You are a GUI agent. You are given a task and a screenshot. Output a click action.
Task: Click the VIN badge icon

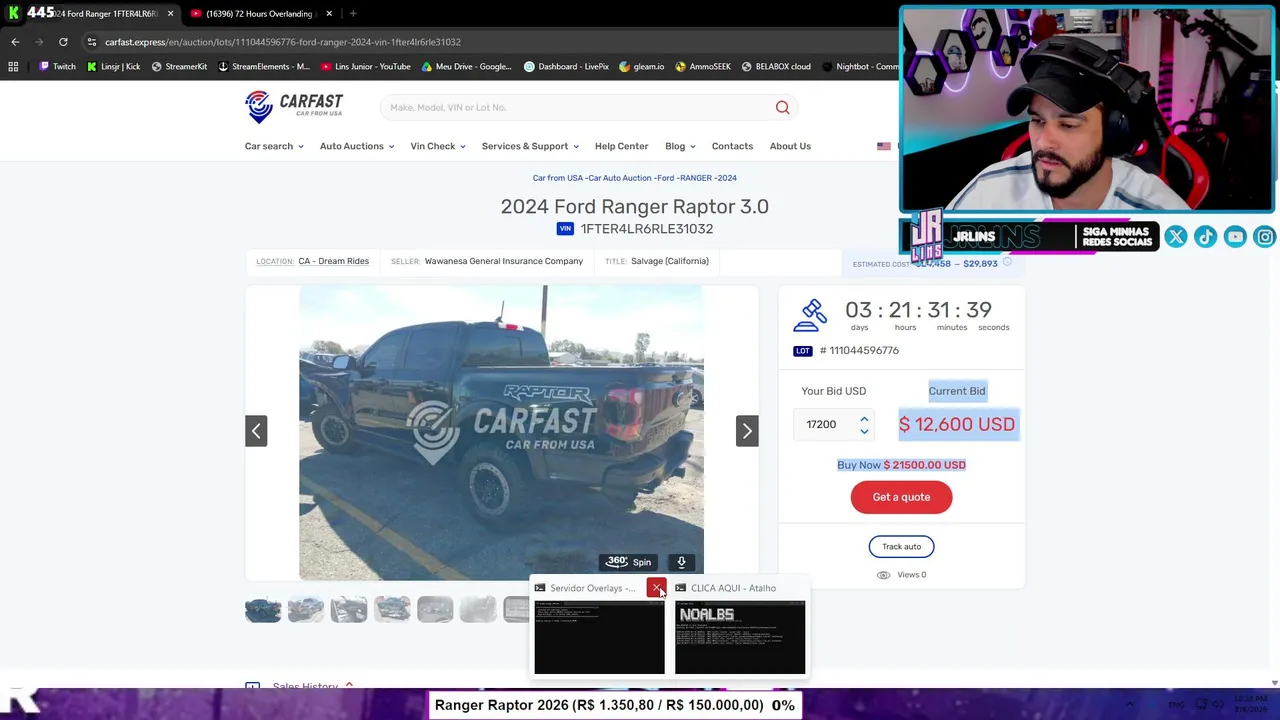[566, 229]
